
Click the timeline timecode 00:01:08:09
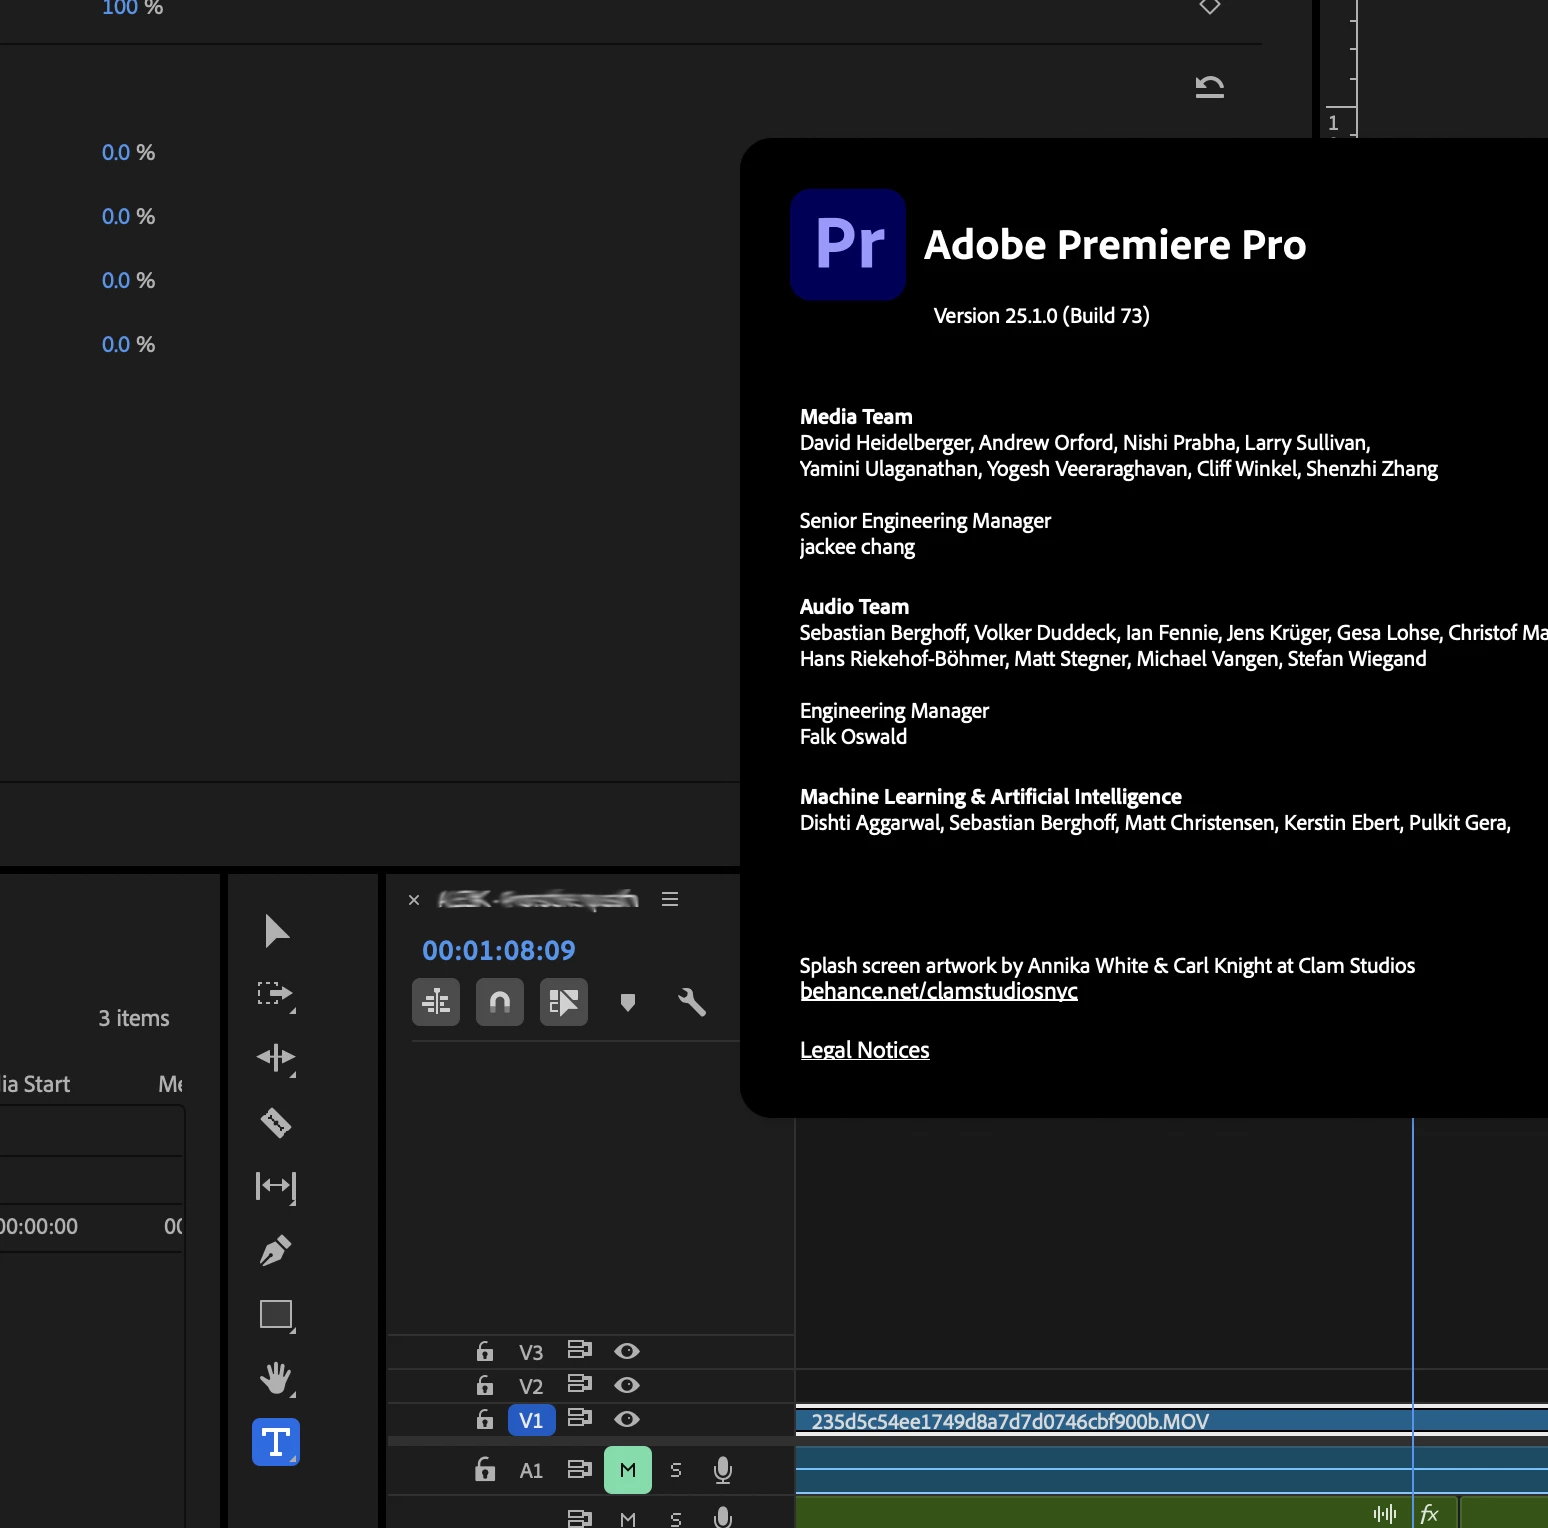tap(499, 950)
